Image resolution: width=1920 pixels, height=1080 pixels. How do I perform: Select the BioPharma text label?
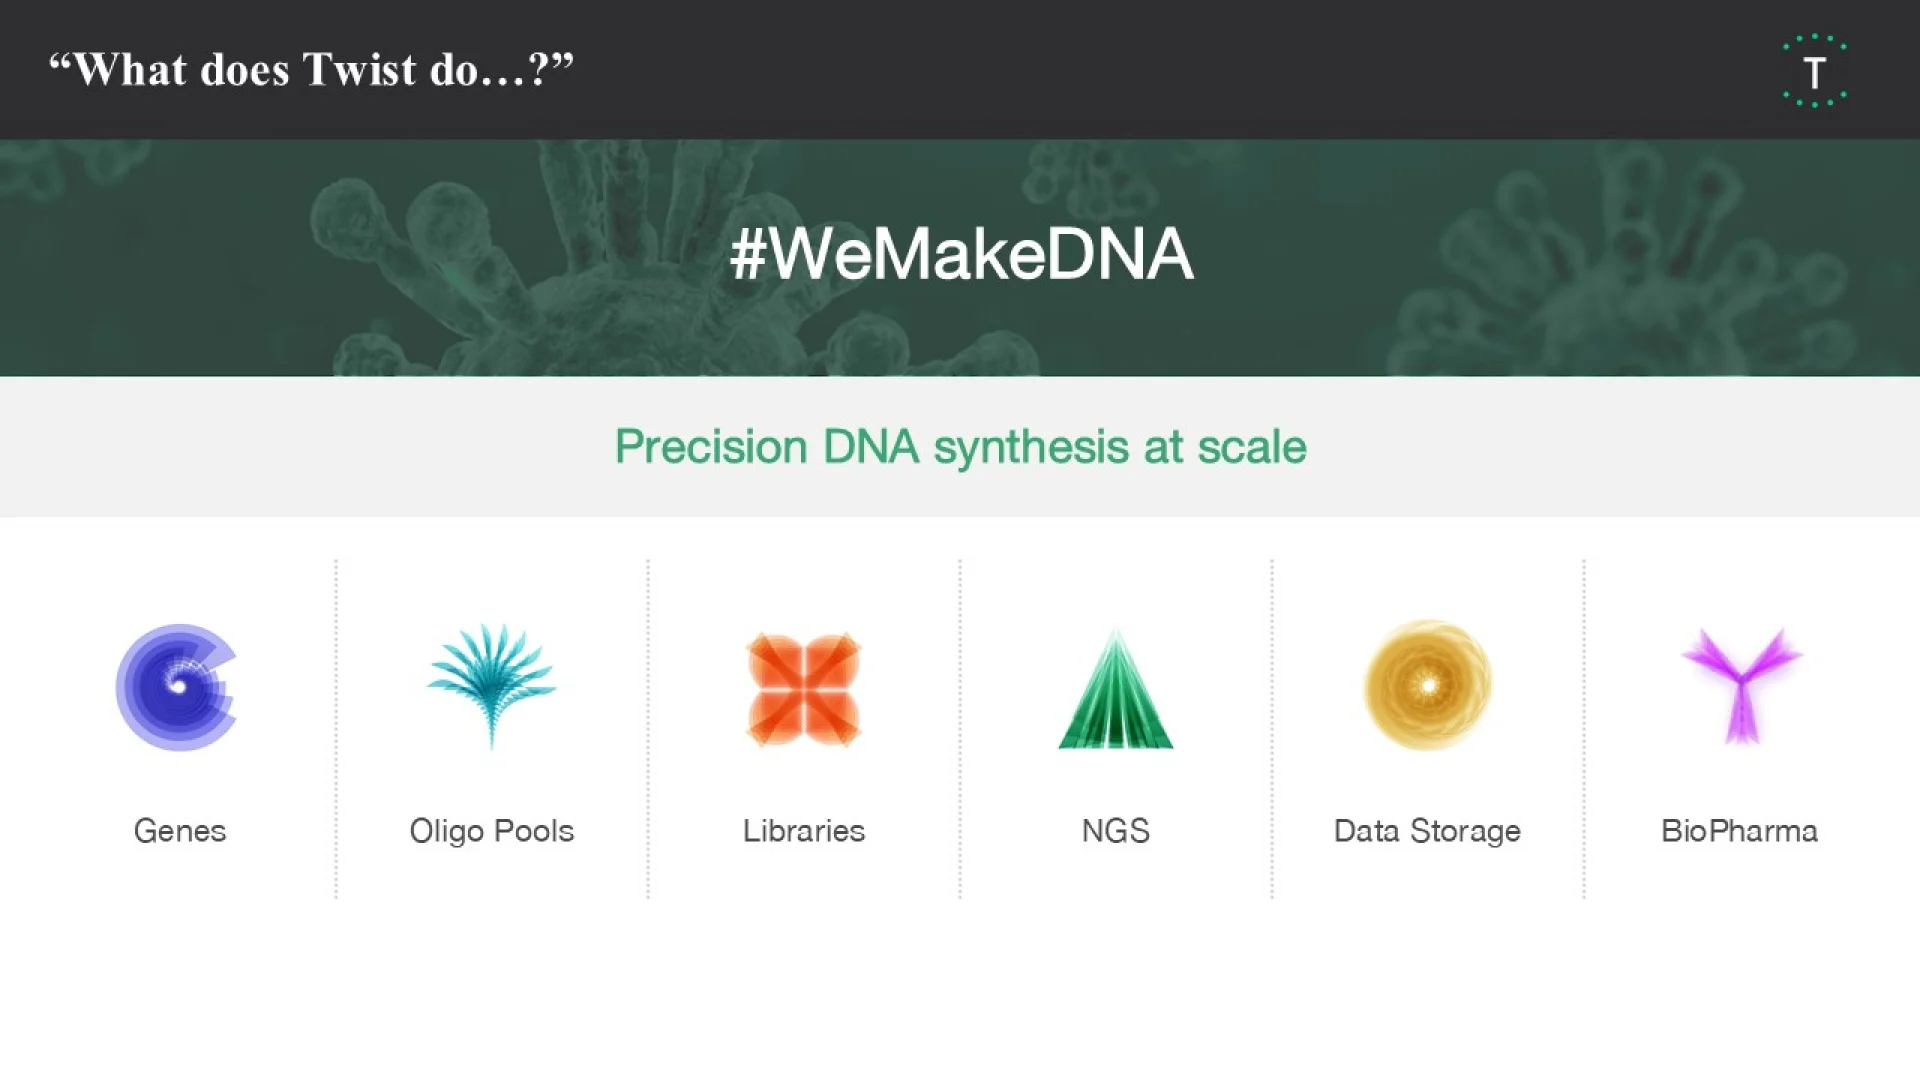(1739, 831)
